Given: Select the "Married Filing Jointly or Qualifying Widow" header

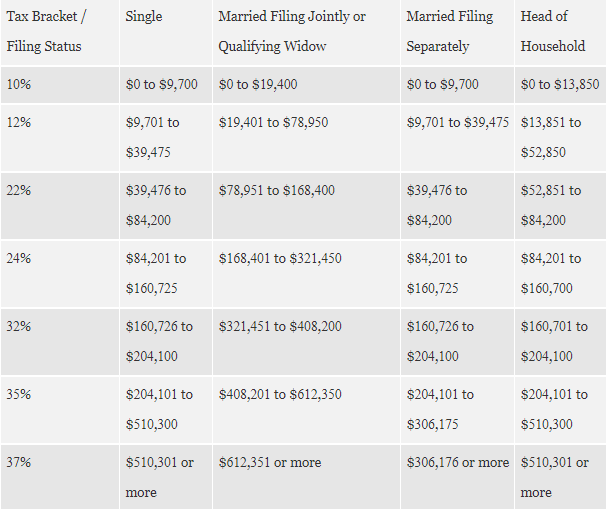Looking at the screenshot, I should [292, 31].
